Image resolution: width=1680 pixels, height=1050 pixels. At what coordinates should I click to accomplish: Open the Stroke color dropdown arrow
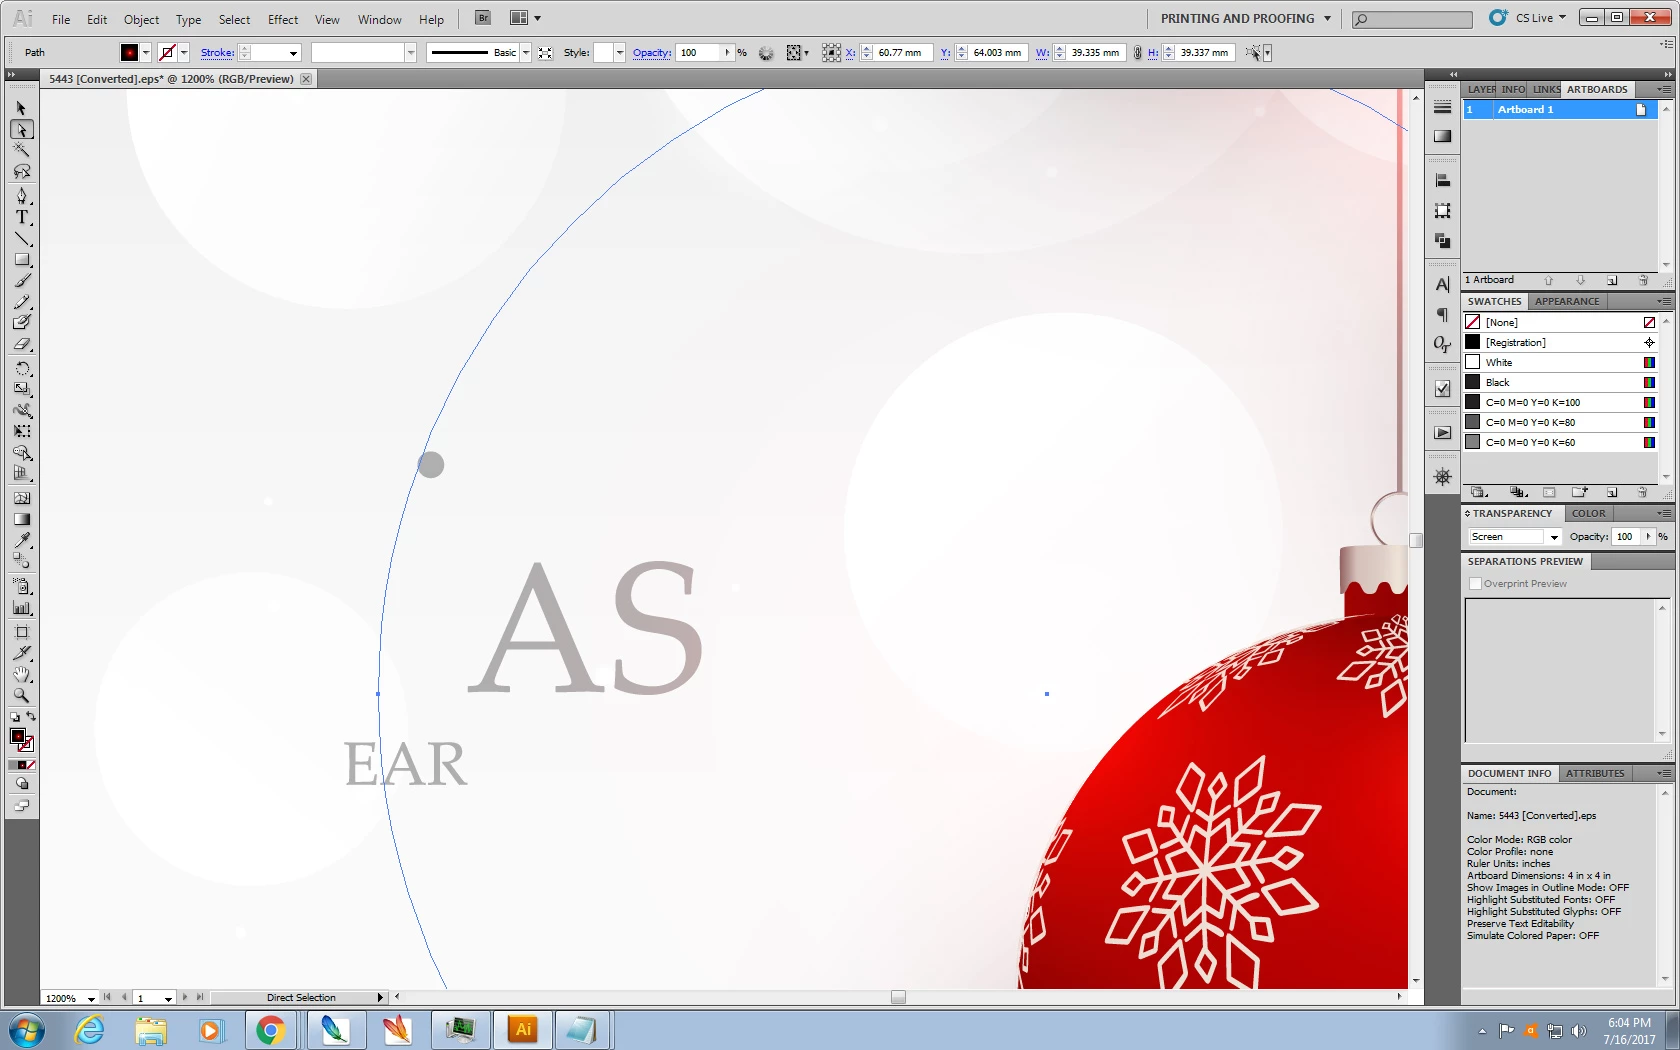click(x=184, y=53)
